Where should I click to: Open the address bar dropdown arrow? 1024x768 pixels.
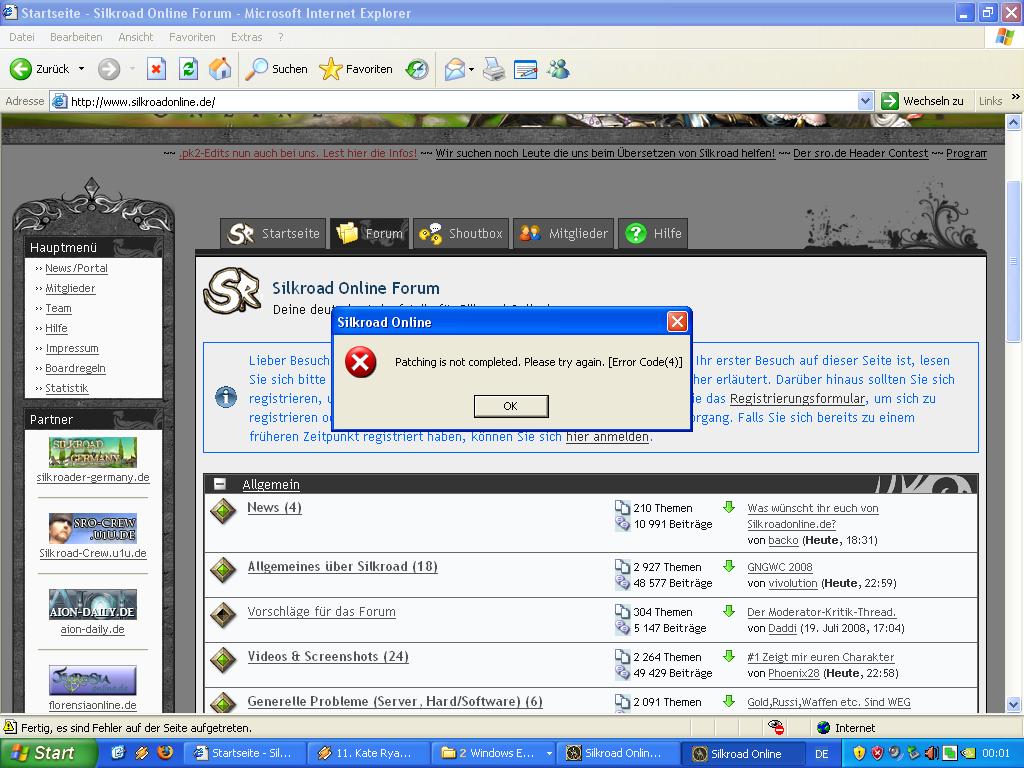866,101
